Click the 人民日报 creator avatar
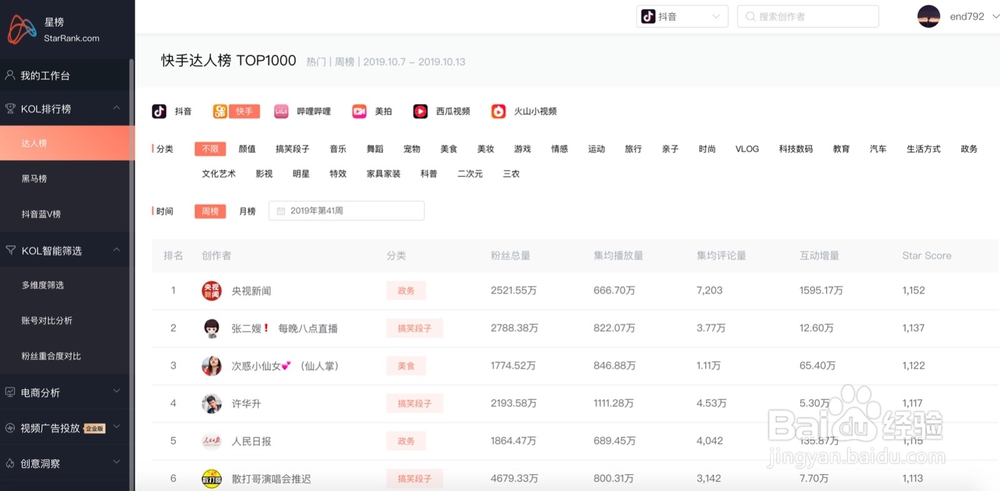The width and height of the screenshot is (1000, 491). point(211,441)
